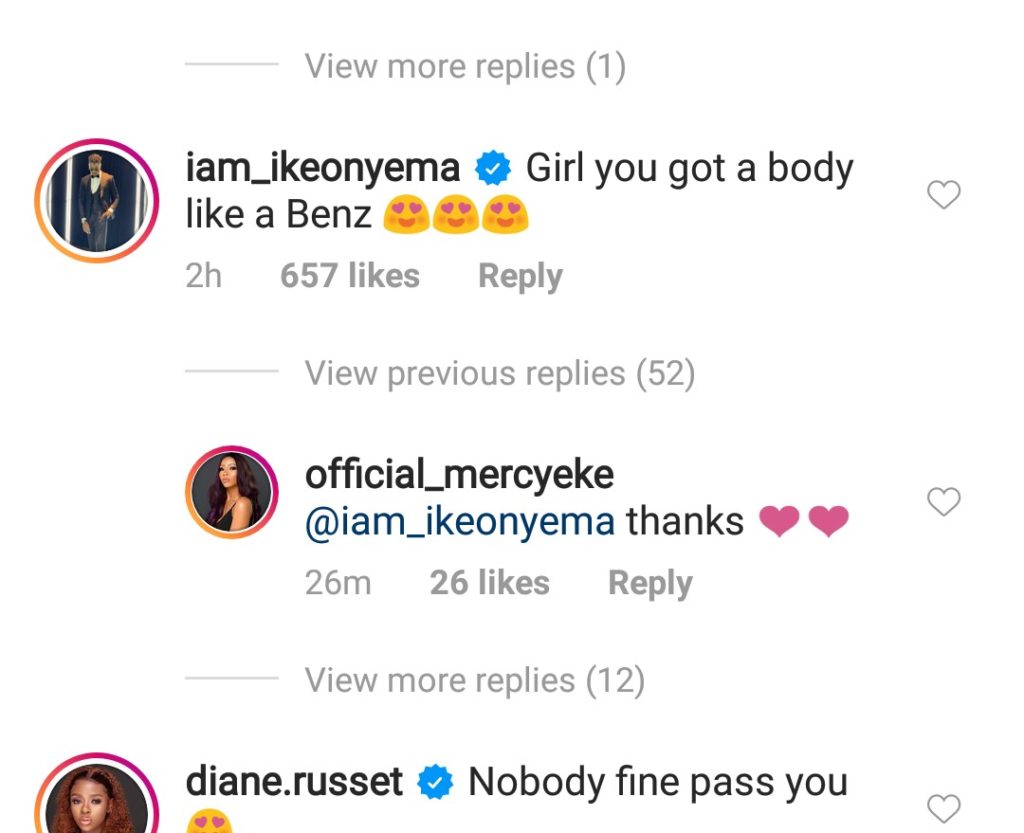This screenshot has width=1024, height=833.
Task: Reply to iam_ikeonyema's comment
Action: [x=520, y=276]
